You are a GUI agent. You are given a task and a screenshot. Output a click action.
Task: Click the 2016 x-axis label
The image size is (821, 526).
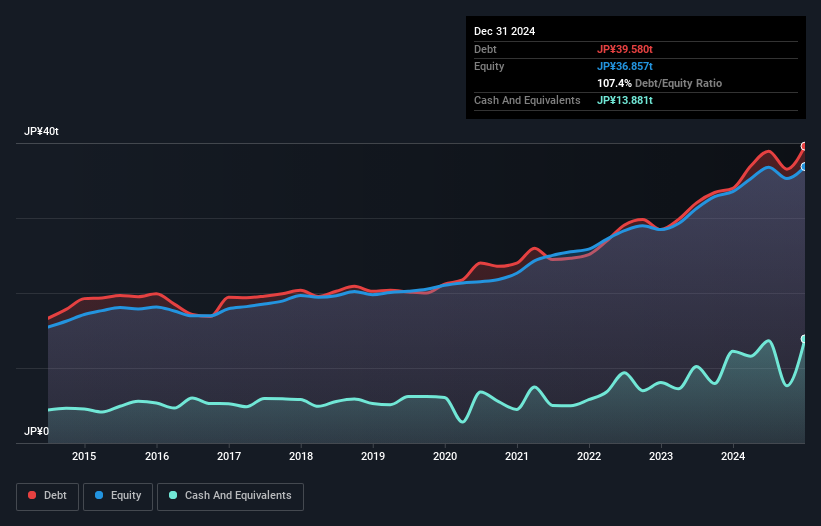(x=157, y=456)
